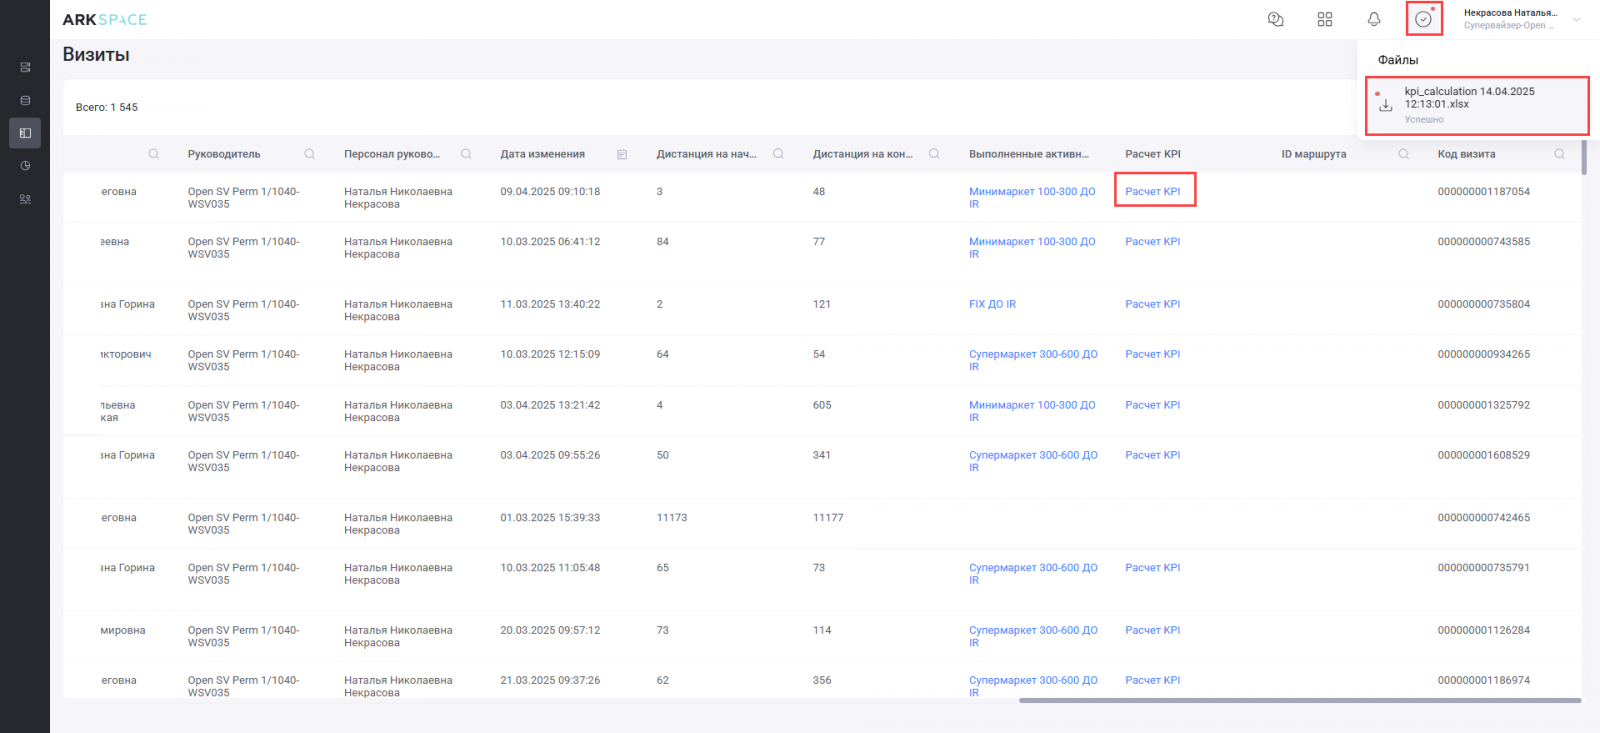The height and width of the screenshot is (733, 1600).
Task: Click Расчет KPI link in first row
Action: point(1152,191)
